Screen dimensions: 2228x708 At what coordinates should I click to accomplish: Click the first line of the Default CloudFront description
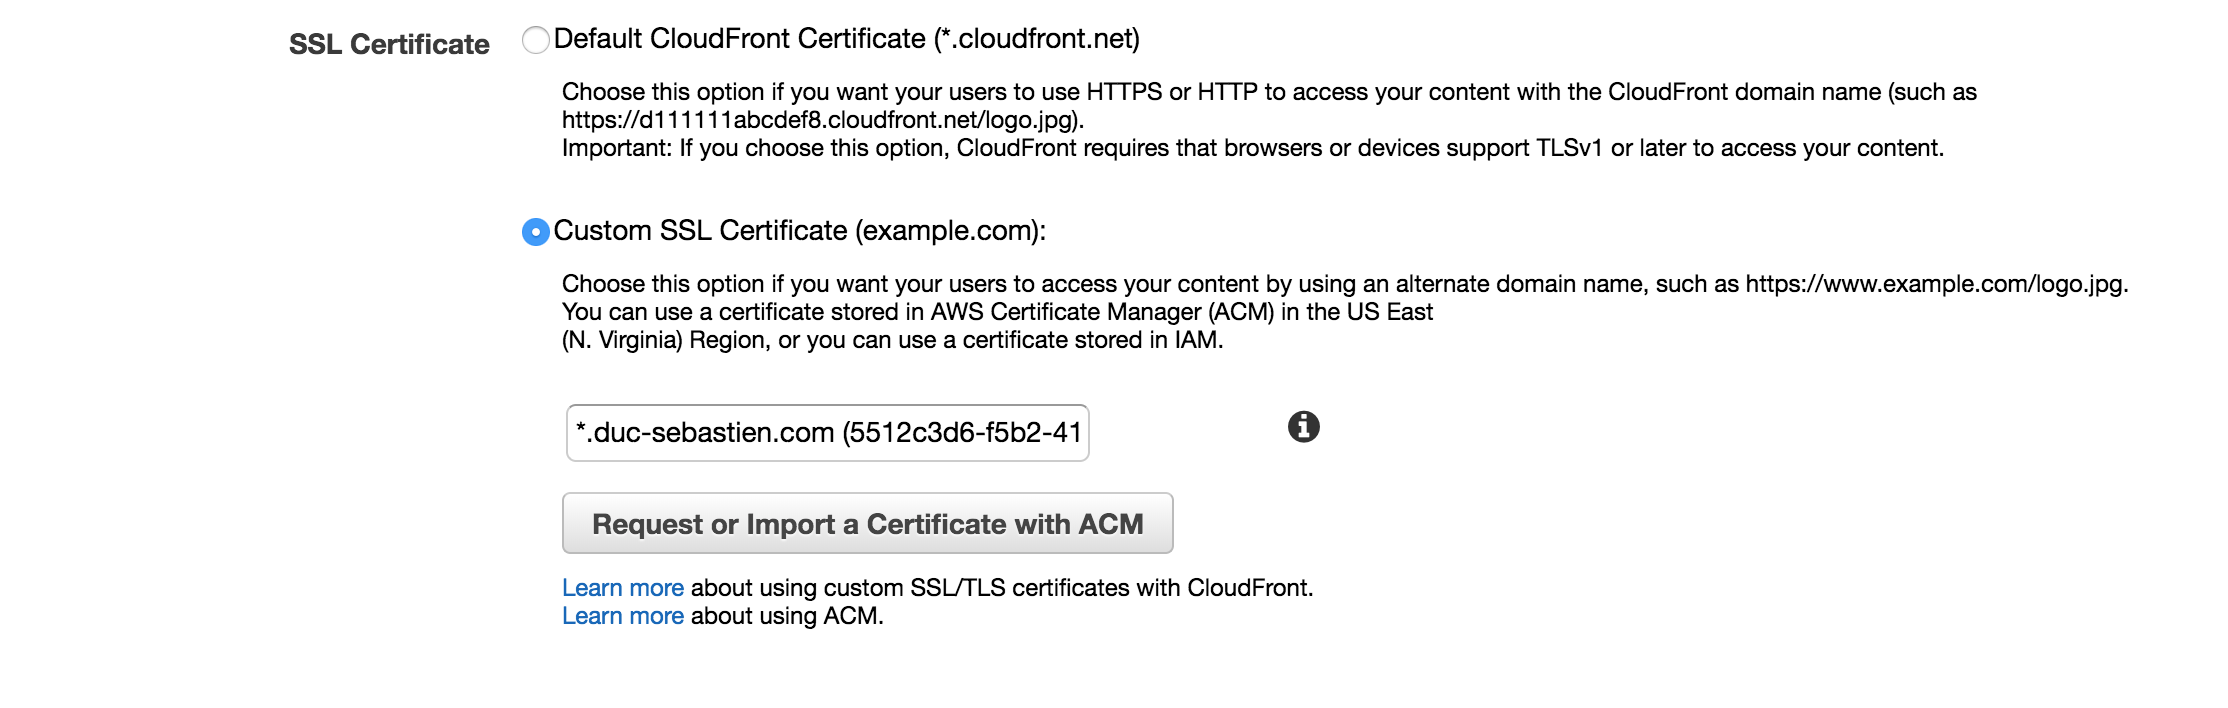click(1269, 92)
